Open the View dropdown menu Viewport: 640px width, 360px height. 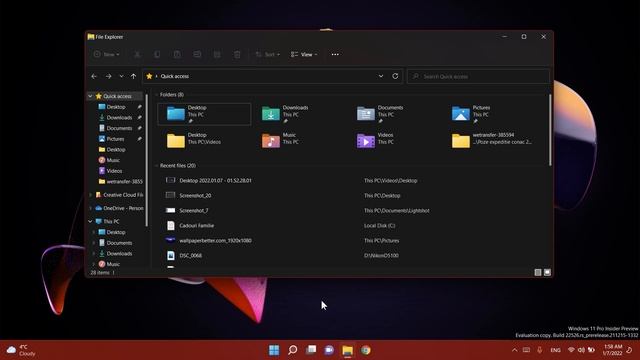[304, 54]
